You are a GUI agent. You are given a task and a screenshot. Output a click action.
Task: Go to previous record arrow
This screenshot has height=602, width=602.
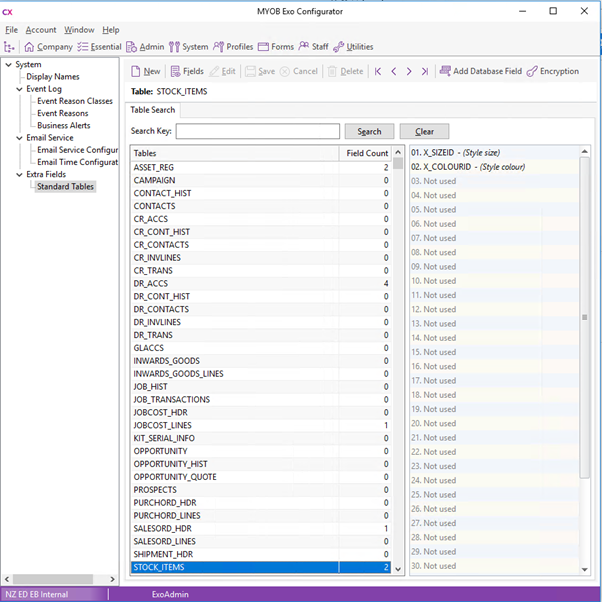(x=394, y=71)
